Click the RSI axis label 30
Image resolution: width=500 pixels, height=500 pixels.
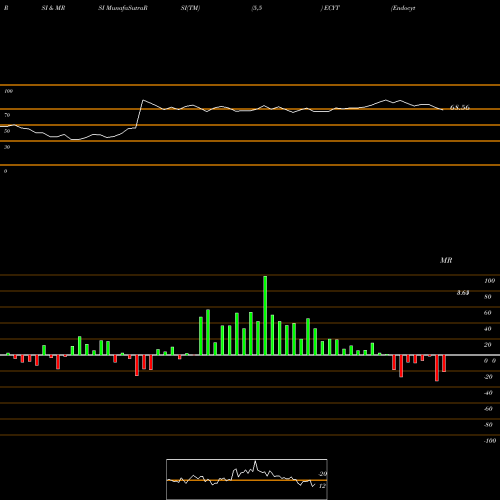click(x=7, y=147)
